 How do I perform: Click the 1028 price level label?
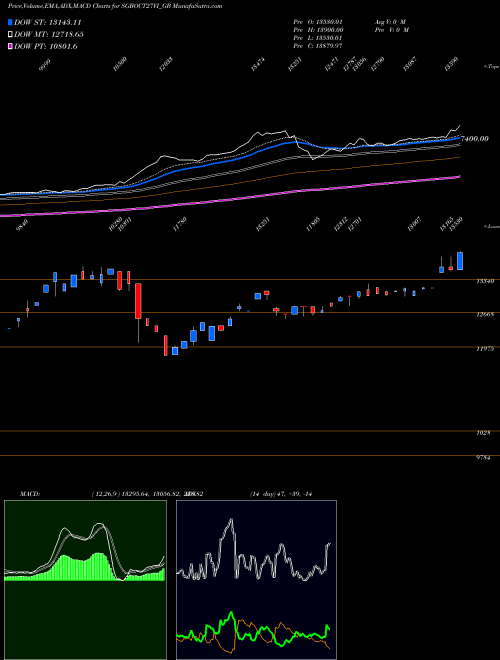click(x=483, y=432)
